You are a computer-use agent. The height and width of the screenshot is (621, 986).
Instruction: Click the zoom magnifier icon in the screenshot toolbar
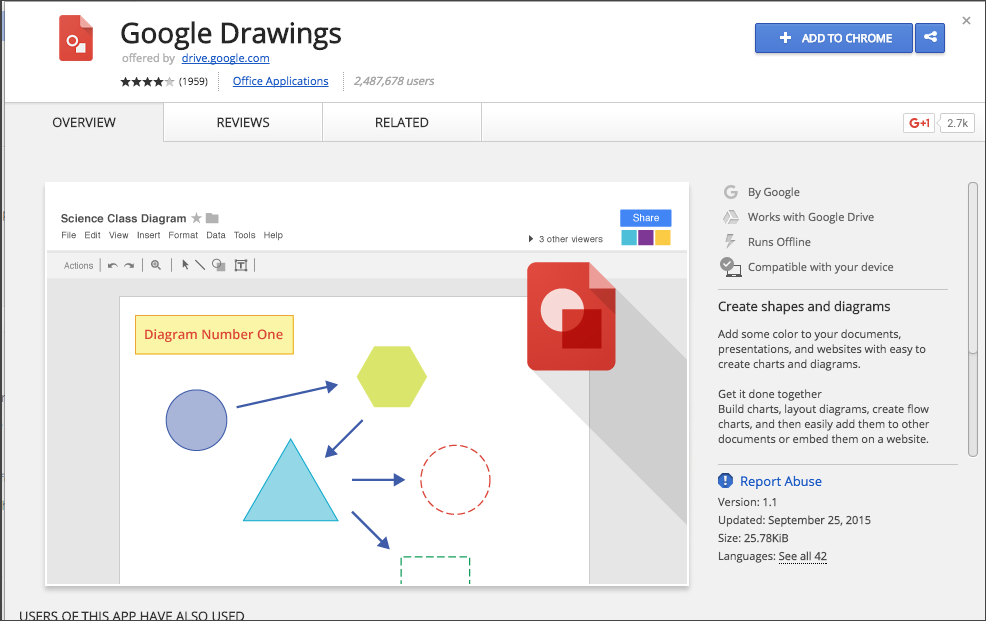point(156,265)
